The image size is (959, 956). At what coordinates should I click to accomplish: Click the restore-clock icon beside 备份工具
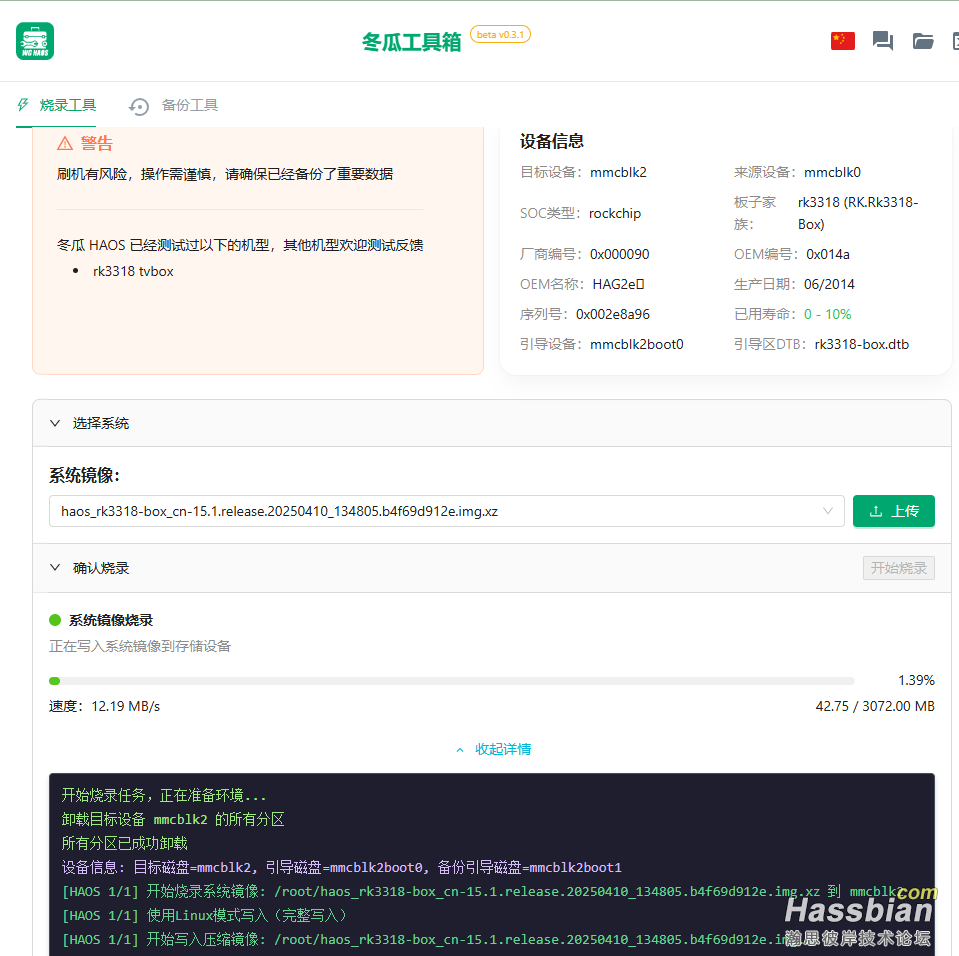(x=139, y=106)
